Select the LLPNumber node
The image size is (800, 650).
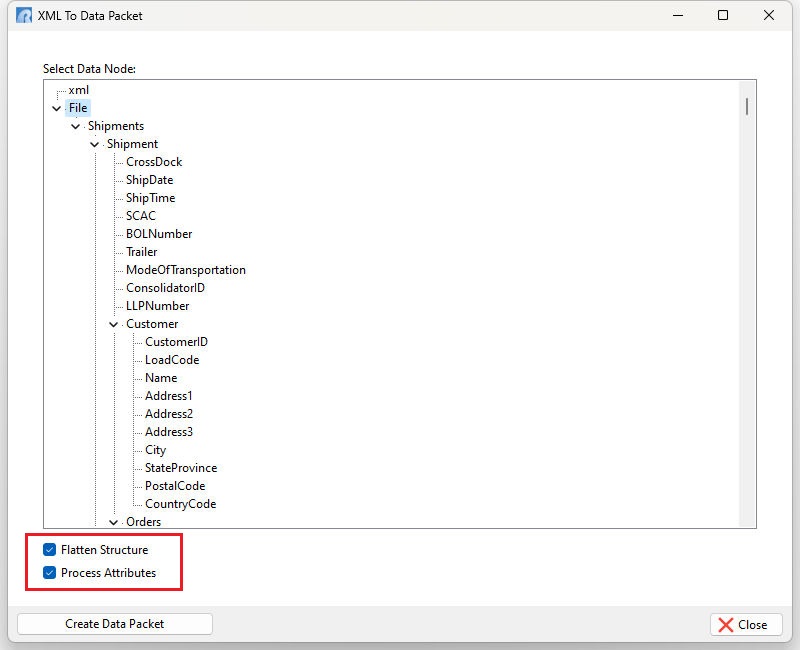pos(158,306)
